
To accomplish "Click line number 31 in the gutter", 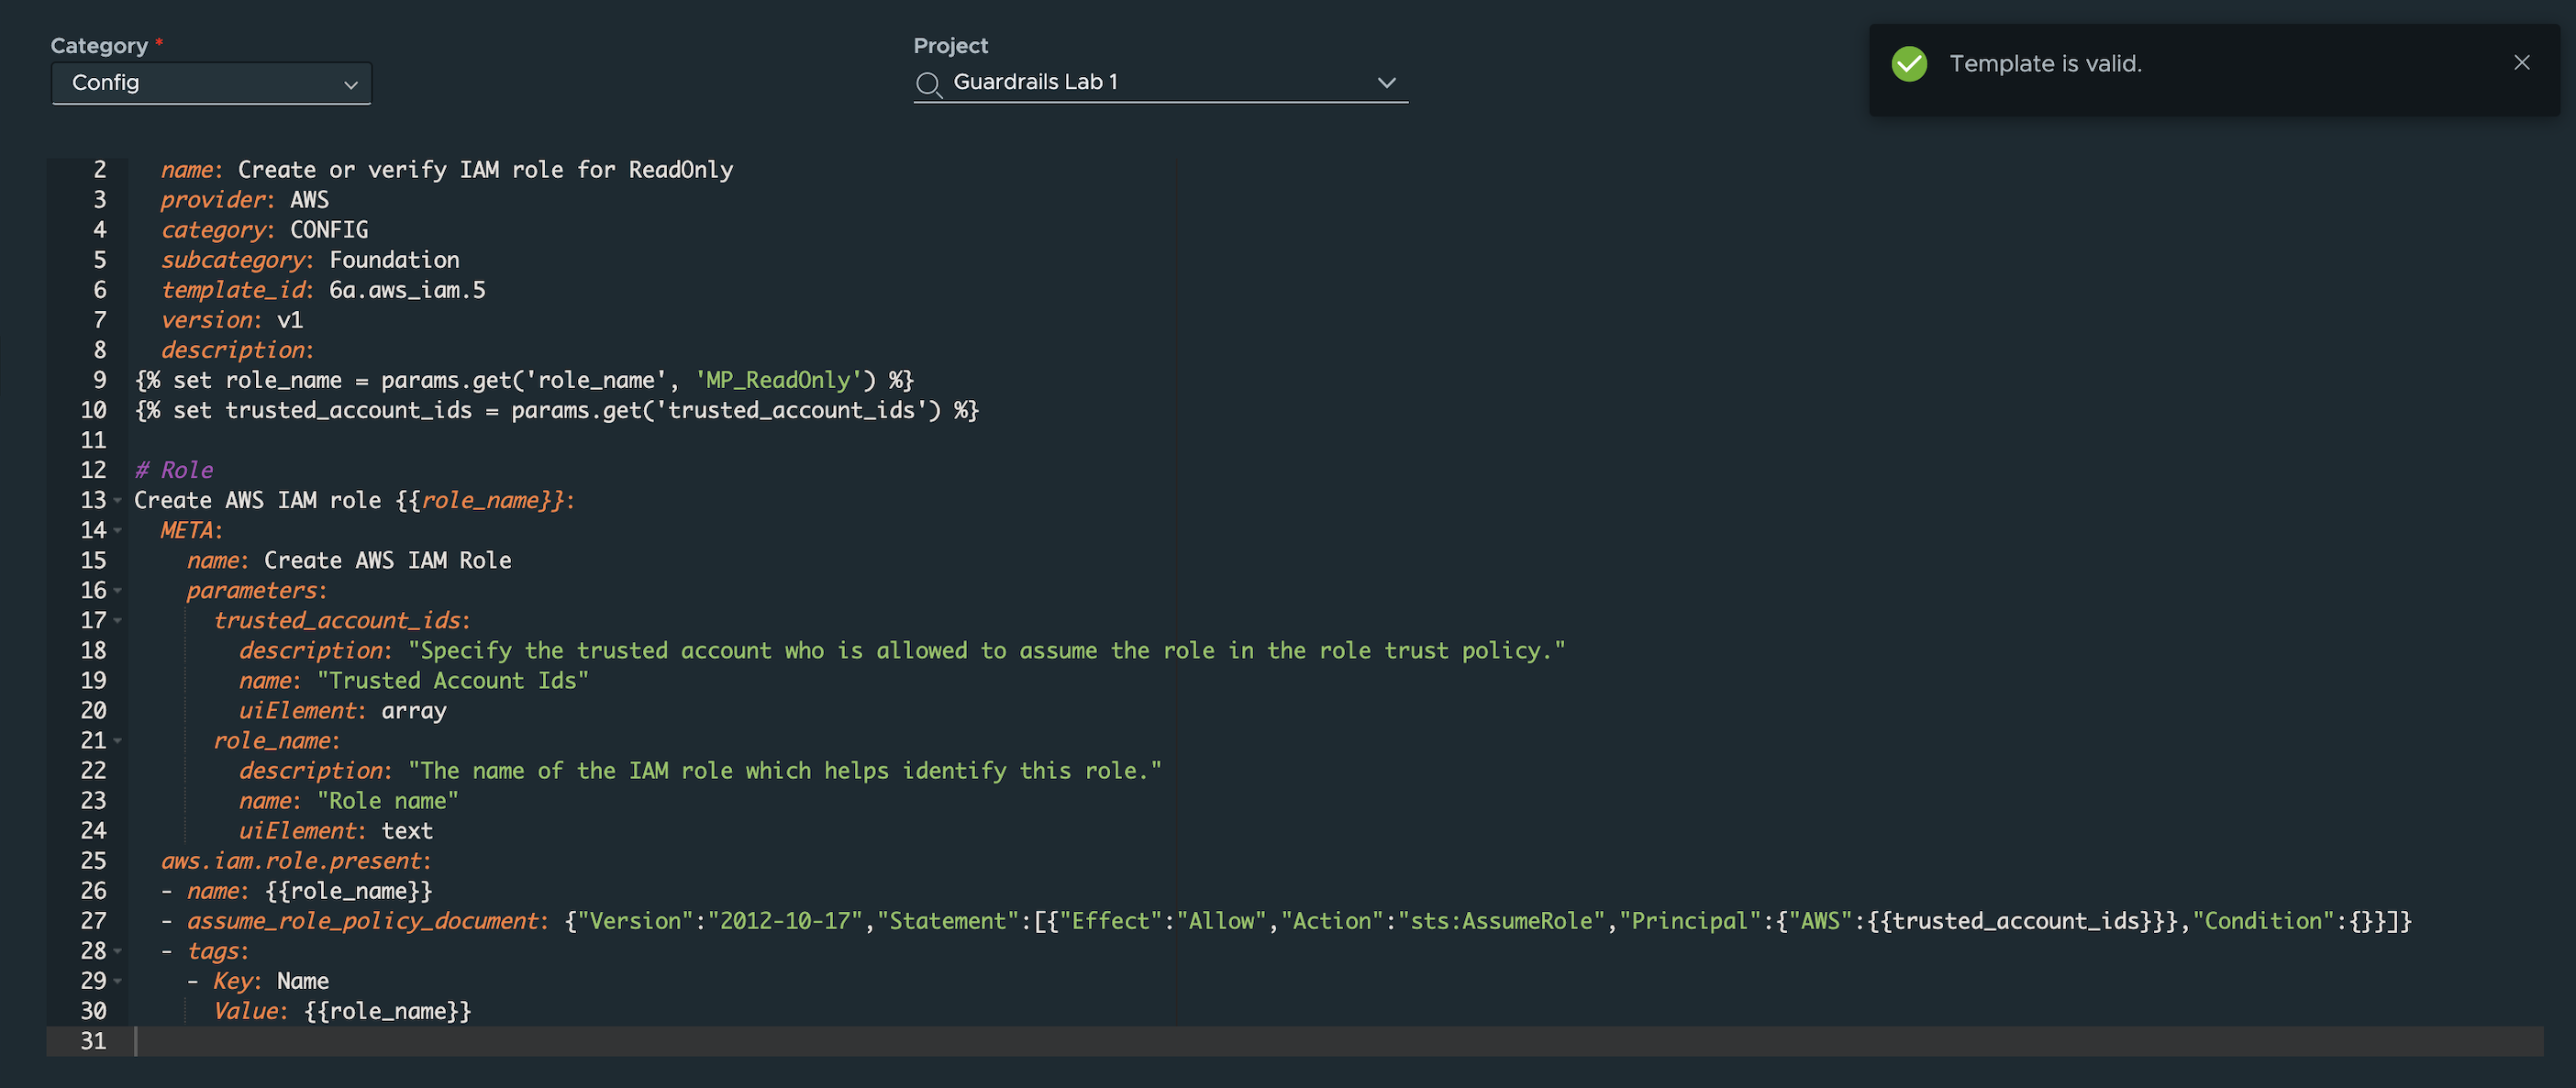I will click(x=93, y=1041).
